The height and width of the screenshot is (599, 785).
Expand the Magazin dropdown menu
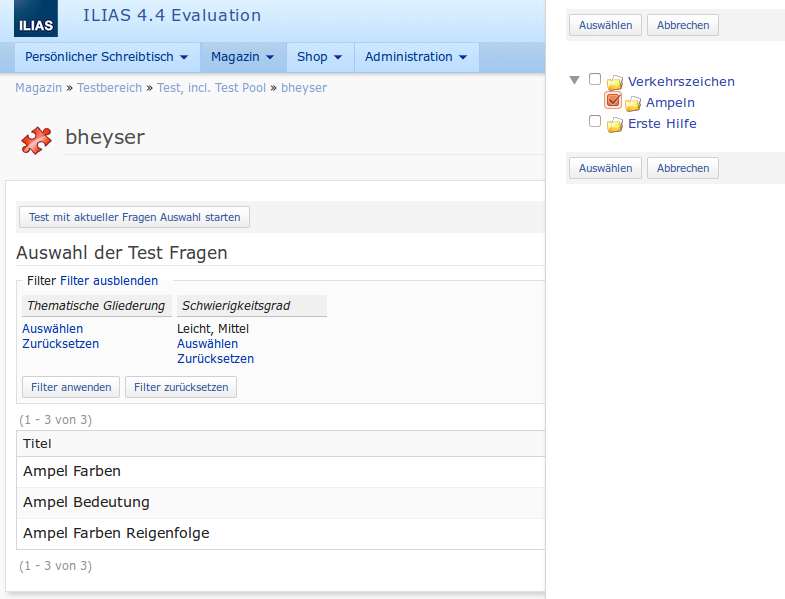[242, 57]
